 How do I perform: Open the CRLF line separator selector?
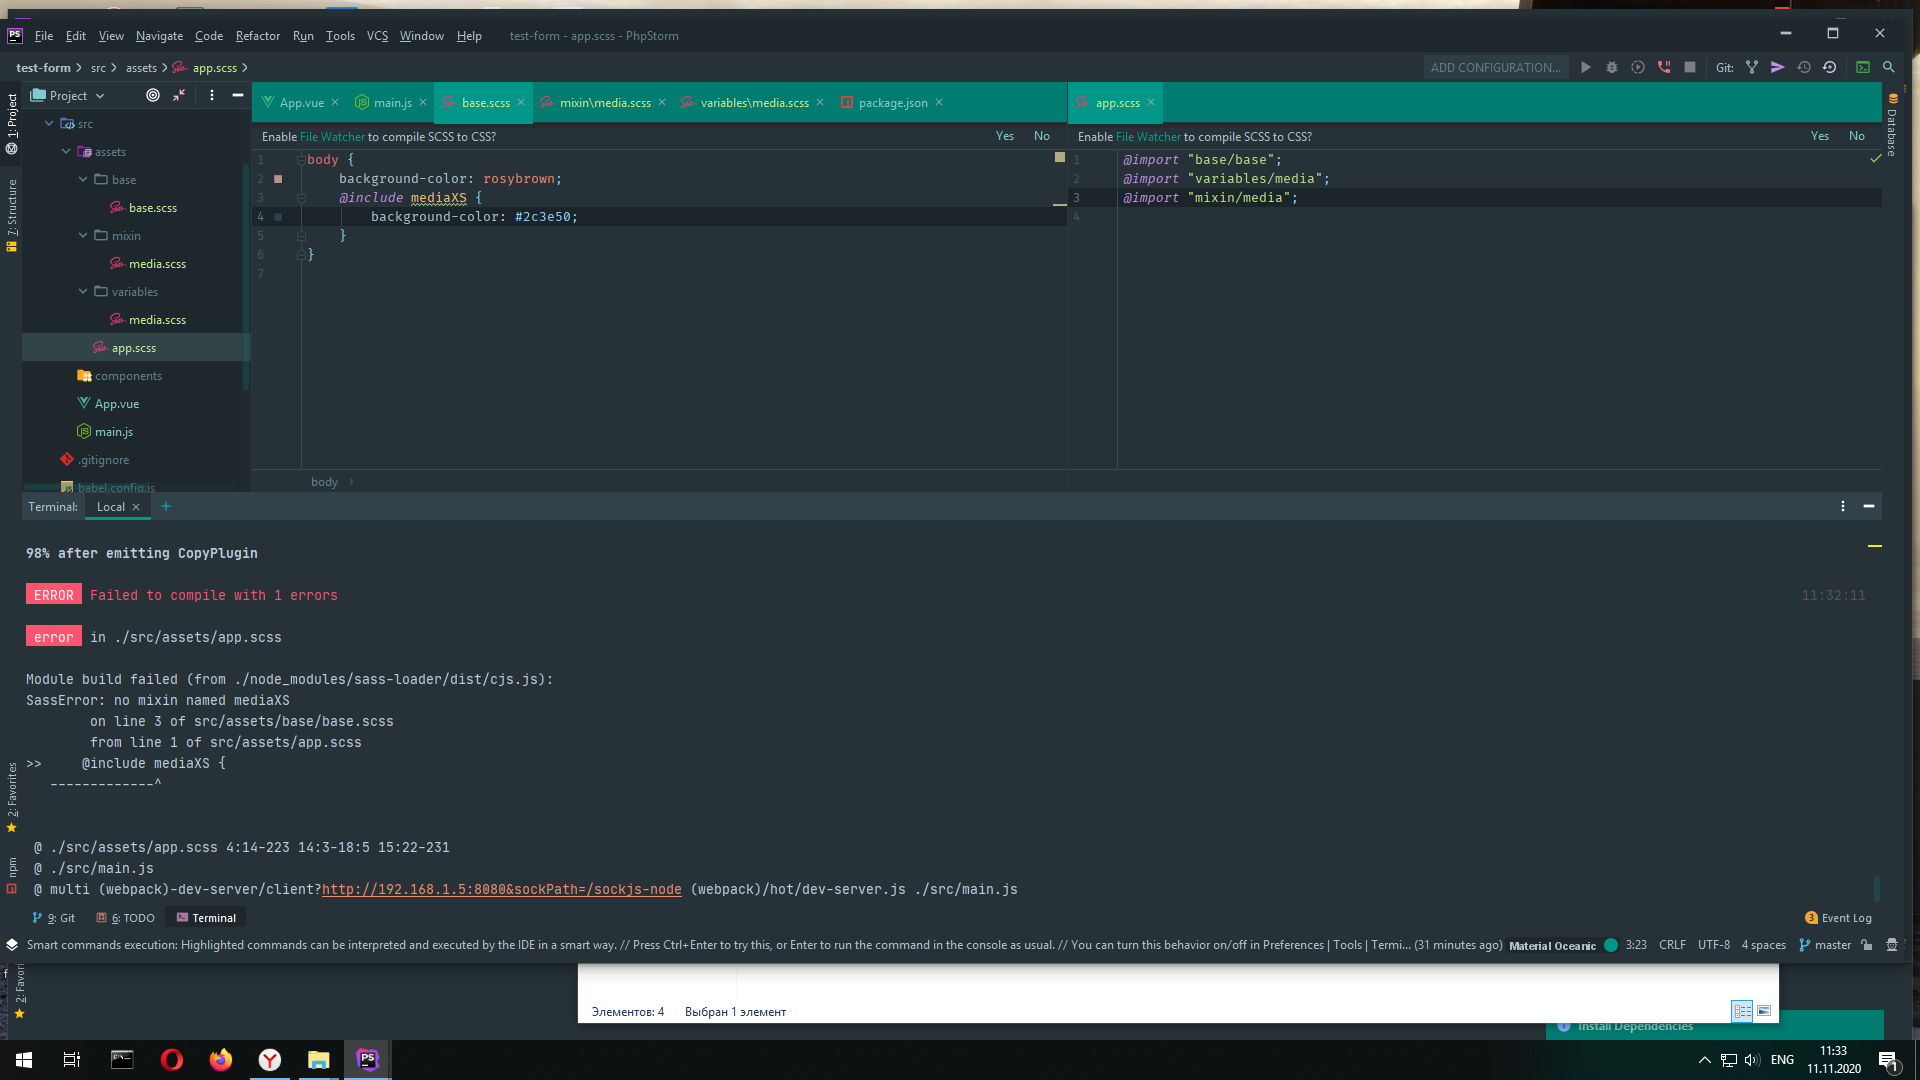pyautogui.click(x=1672, y=945)
